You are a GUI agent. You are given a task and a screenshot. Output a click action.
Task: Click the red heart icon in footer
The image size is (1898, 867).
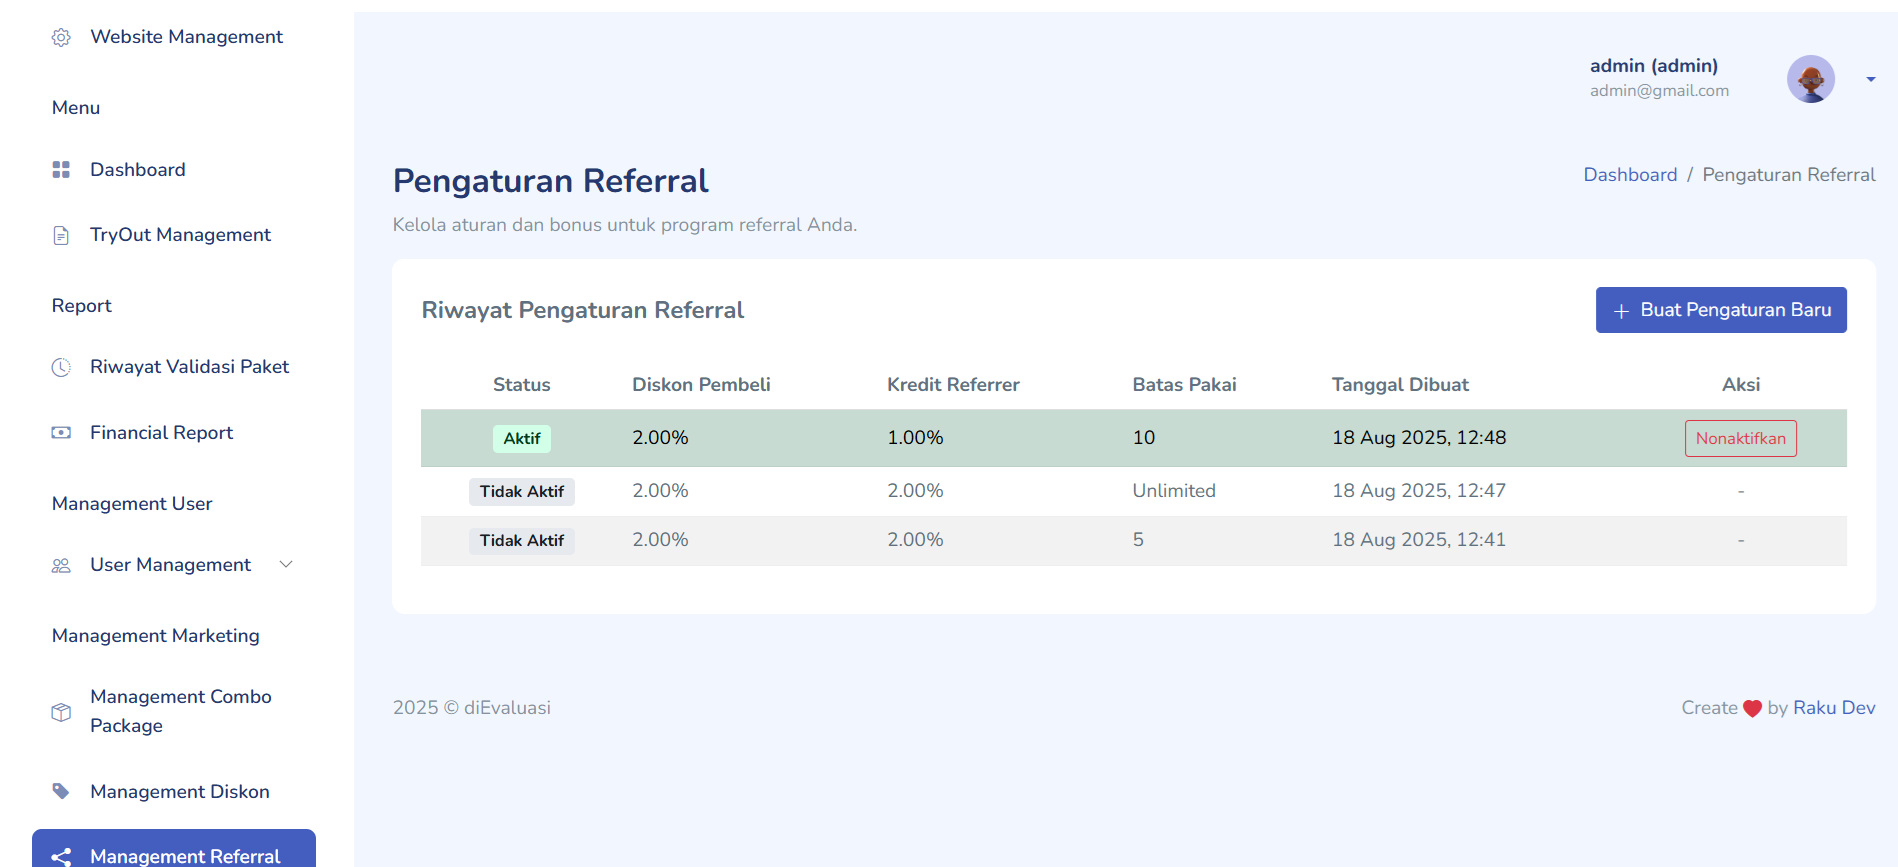click(1752, 709)
